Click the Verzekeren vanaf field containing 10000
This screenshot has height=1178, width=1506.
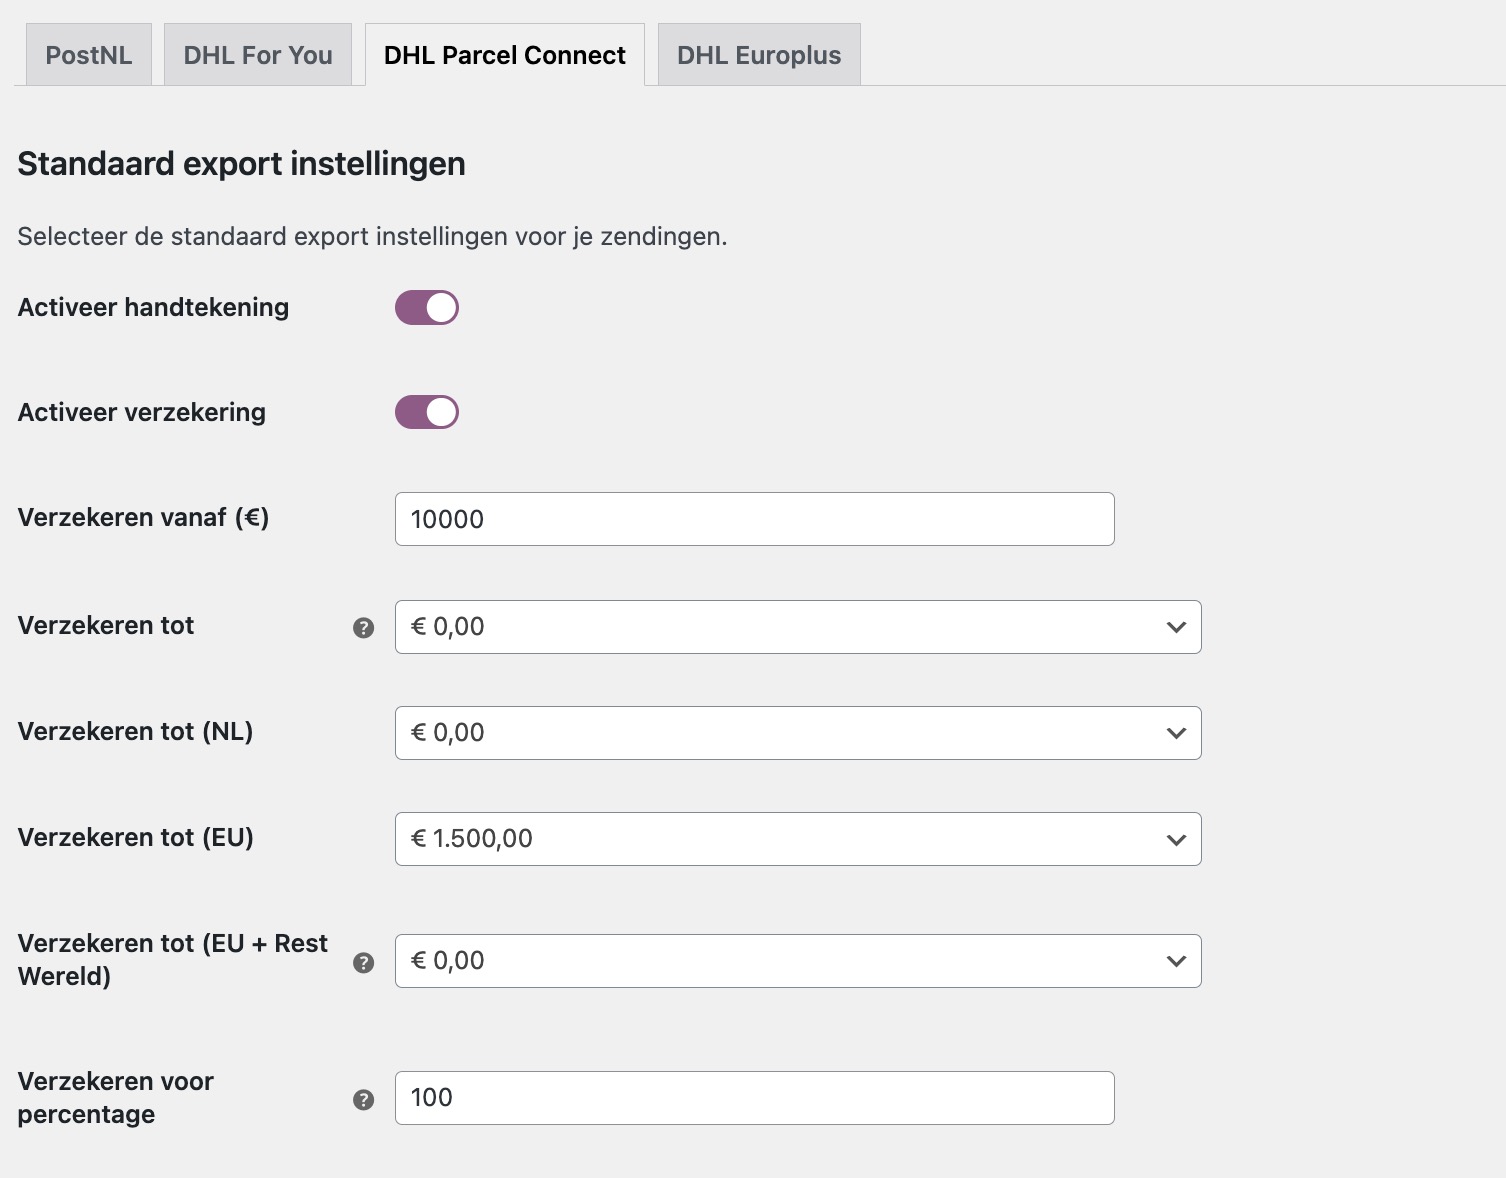pos(754,519)
